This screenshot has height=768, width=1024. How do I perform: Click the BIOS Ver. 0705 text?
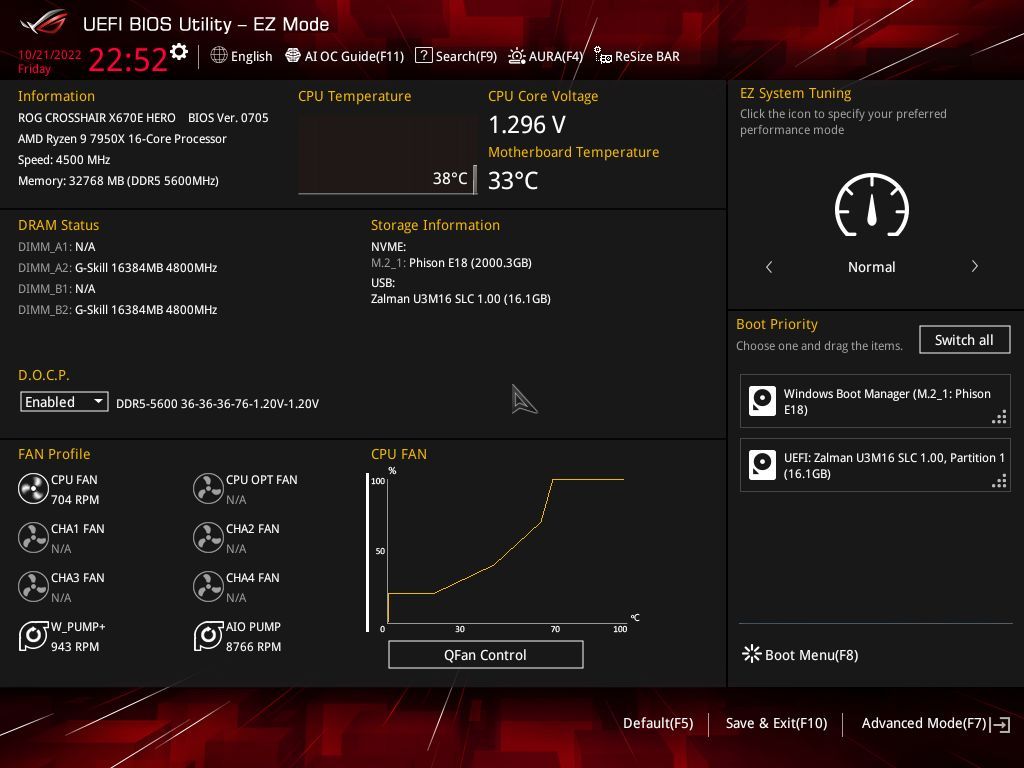(x=228, y=118)
